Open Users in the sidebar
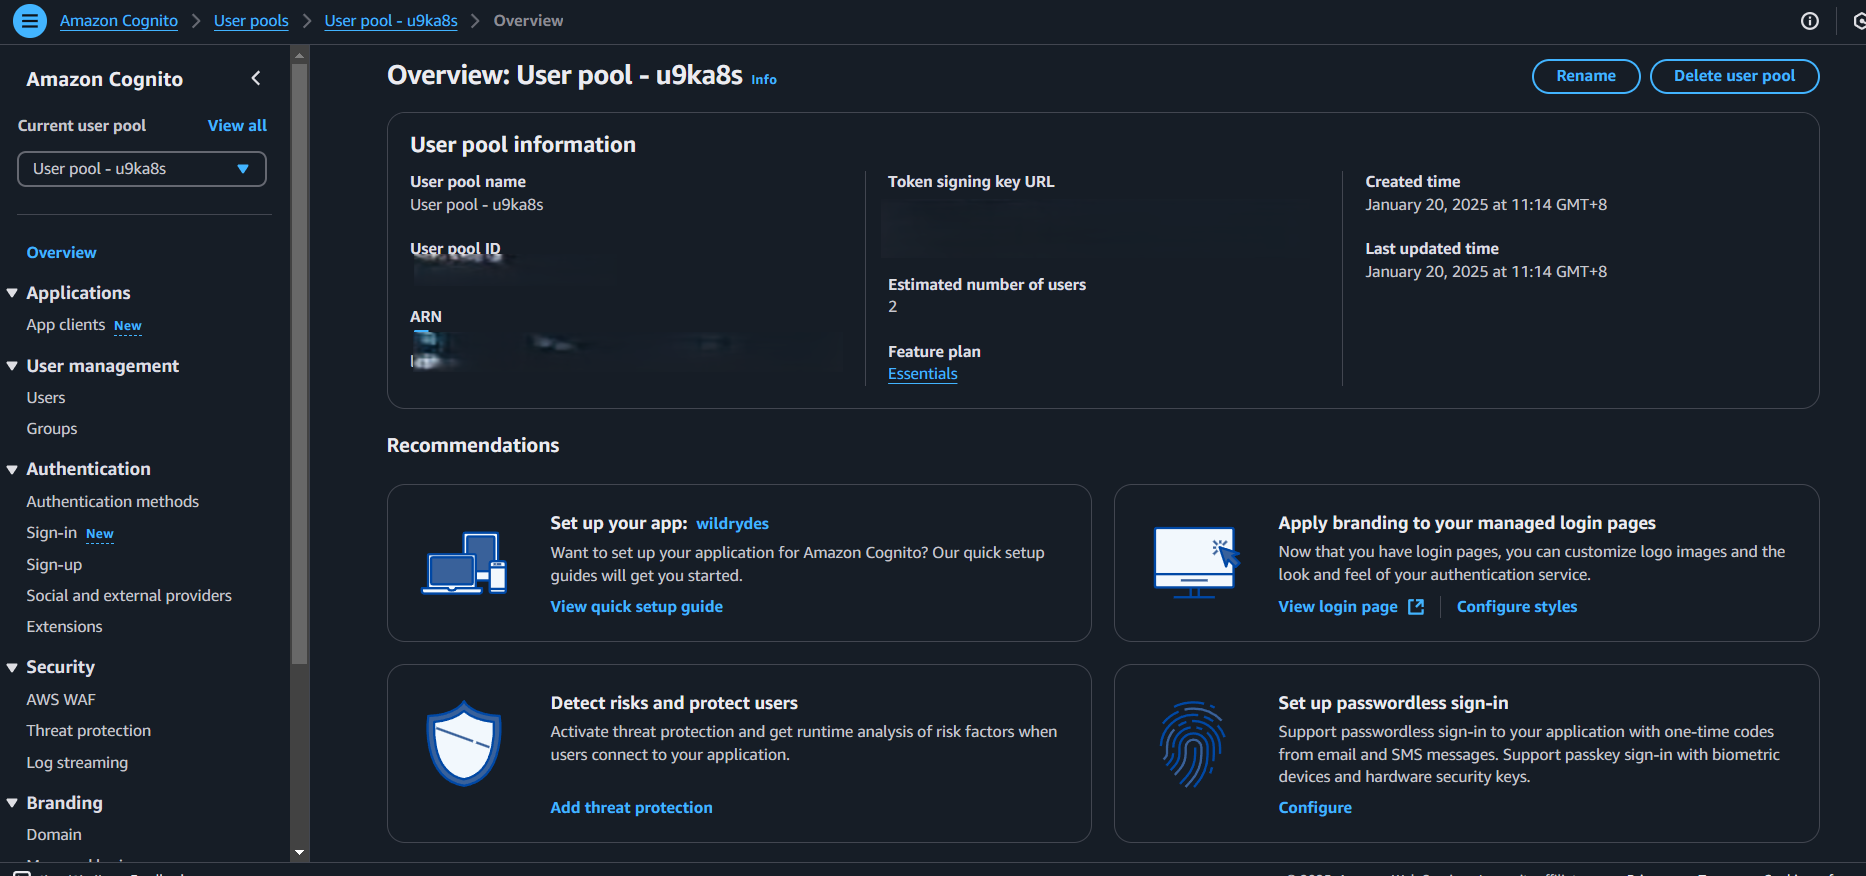The height and width of the screenshot is (876, 1866). tap(46, 398)
